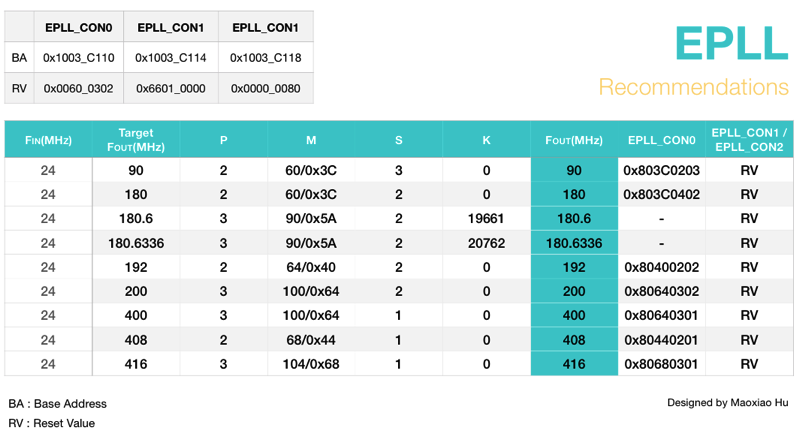This screenshot has height=431, width=800.
Task: Click the FIN(MHz) column header
Action: coord(48,140)
